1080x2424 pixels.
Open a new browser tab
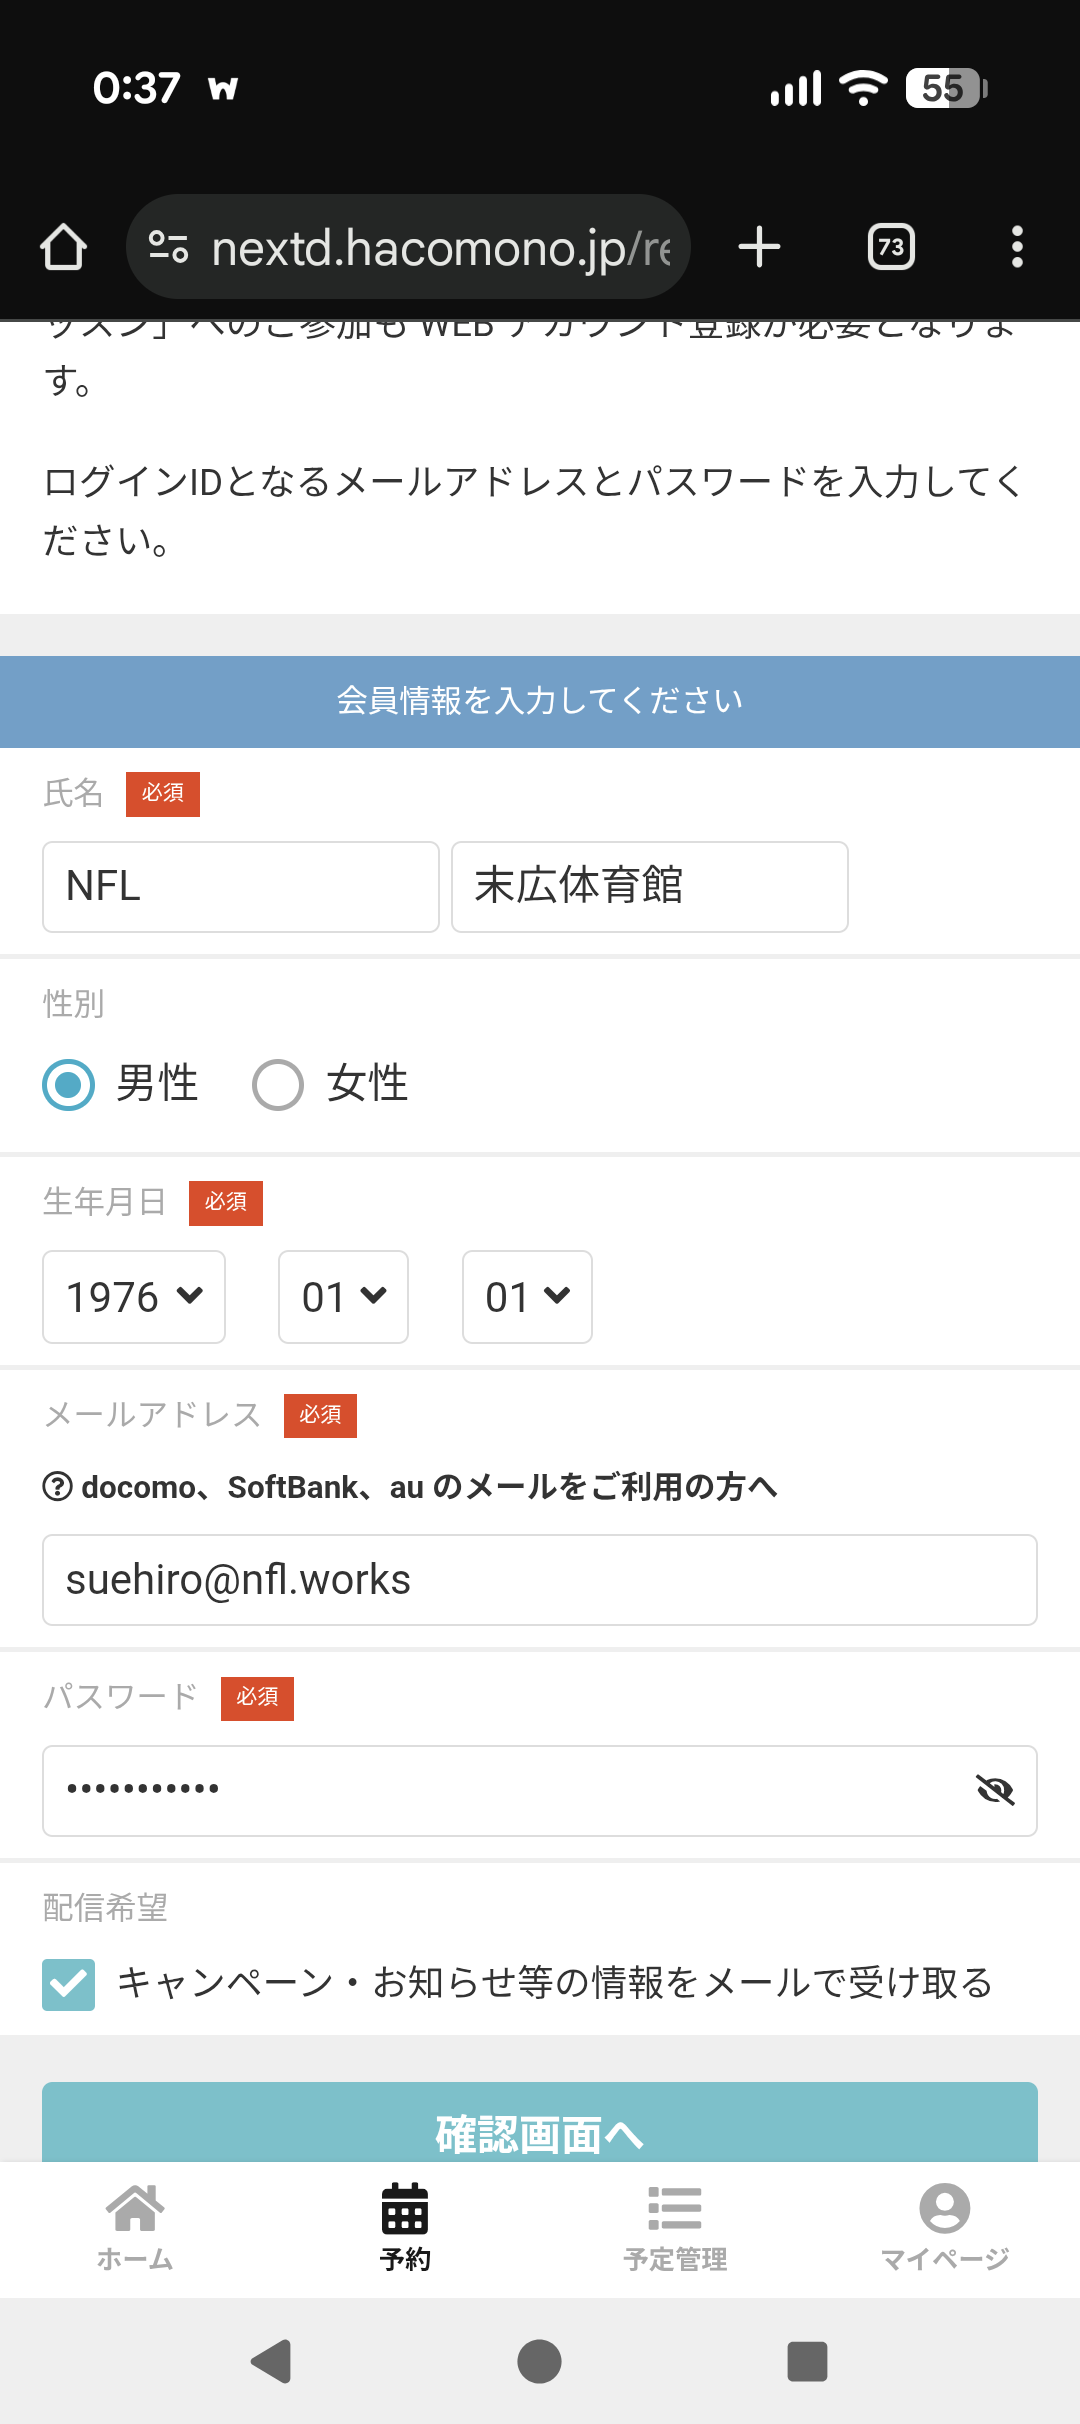pos(759,247)
